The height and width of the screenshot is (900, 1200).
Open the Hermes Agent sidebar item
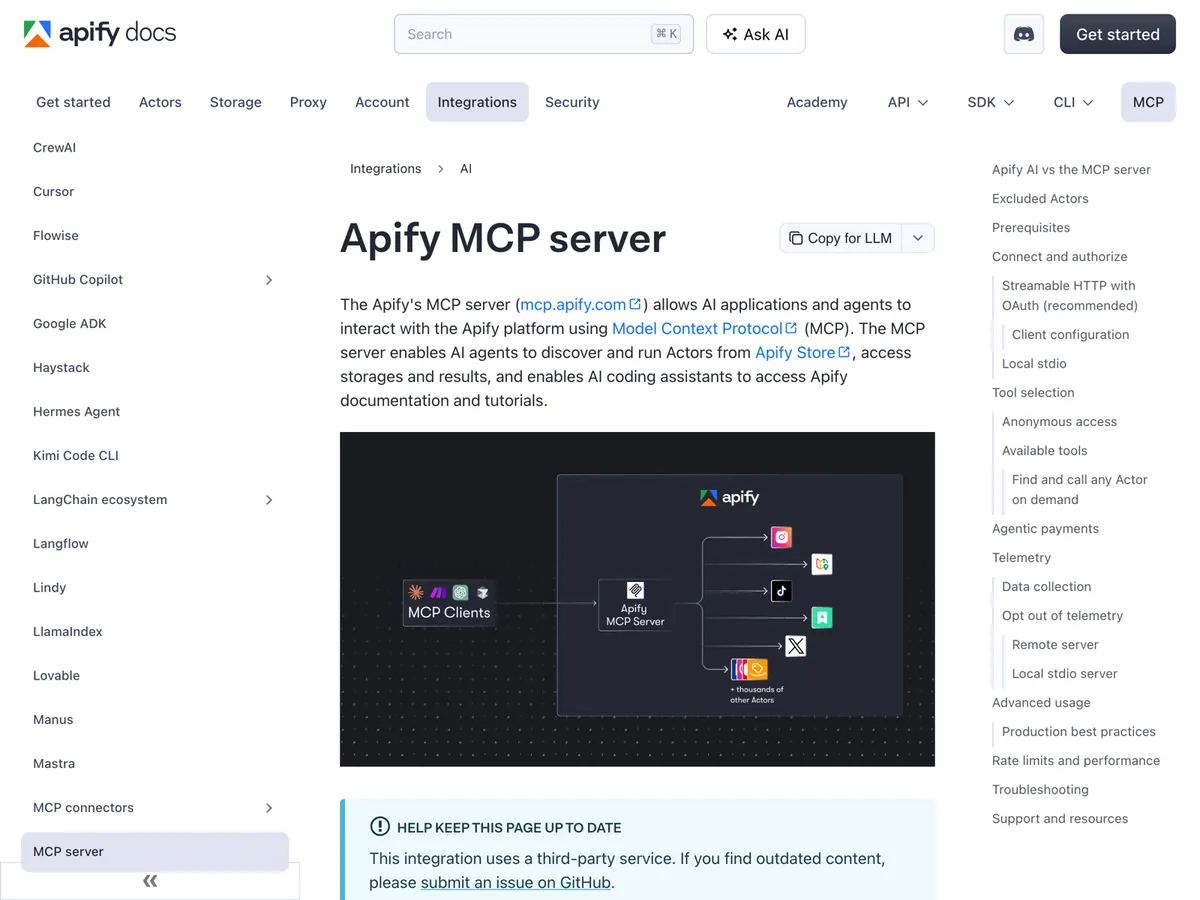click(x=77, y=412)
